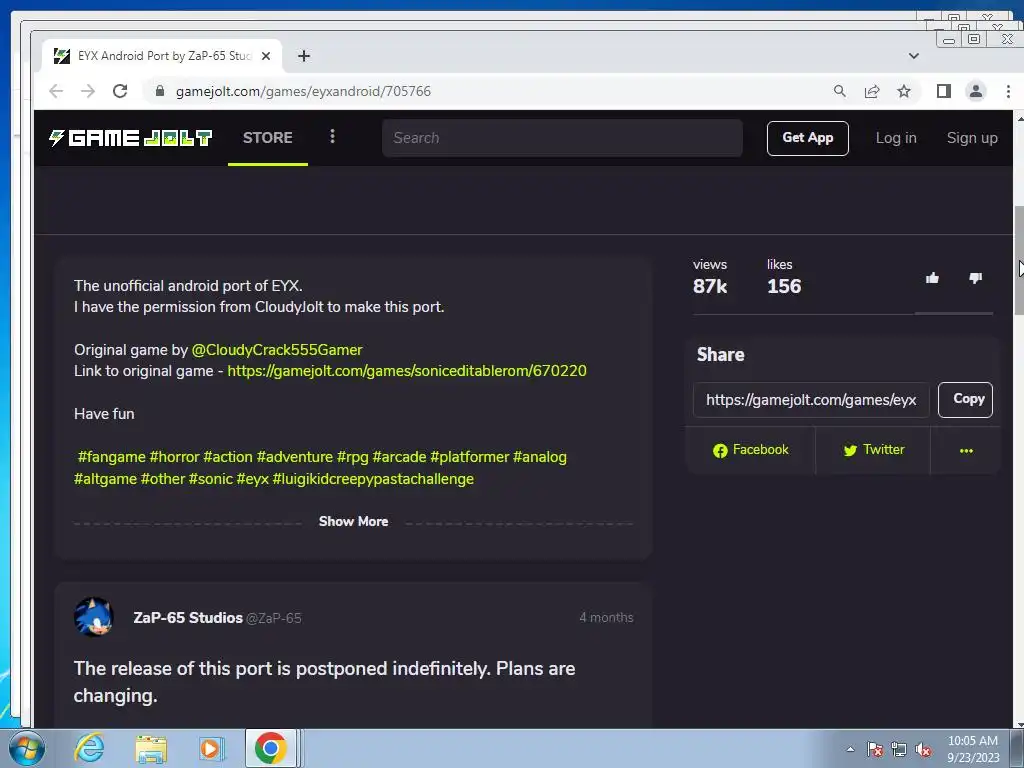Open @CloudyCrack555Gamer profile link
The width and height of the screenshot is (1024, 768).
277,349
